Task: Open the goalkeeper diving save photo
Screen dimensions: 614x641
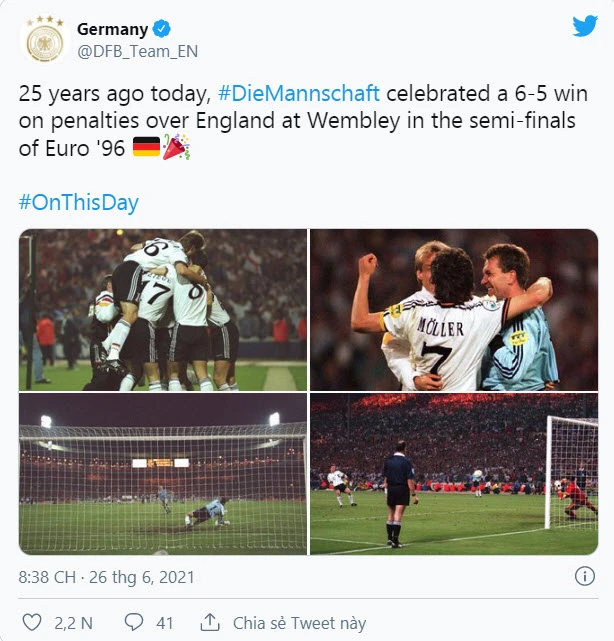Action: click(163, 474)
